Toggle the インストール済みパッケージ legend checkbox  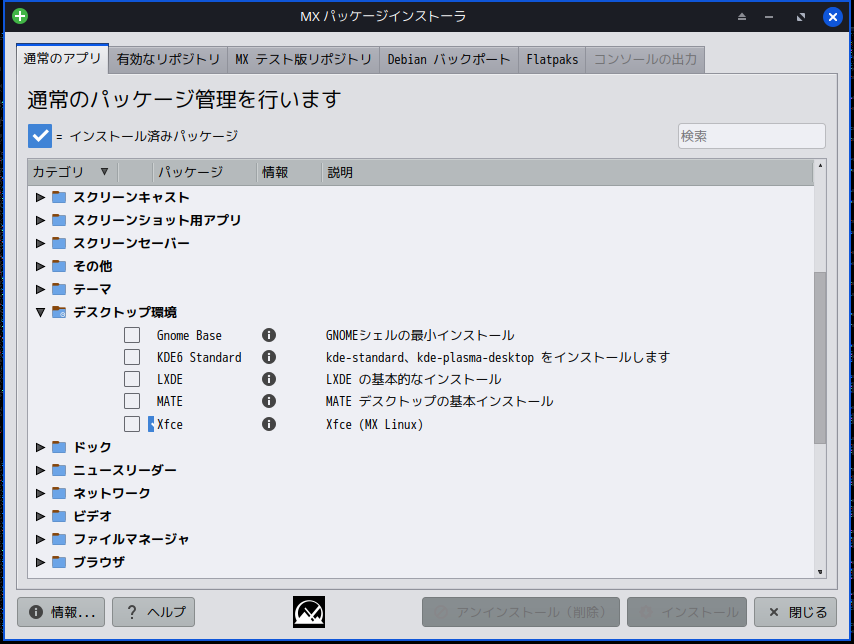tap(40, 136)
